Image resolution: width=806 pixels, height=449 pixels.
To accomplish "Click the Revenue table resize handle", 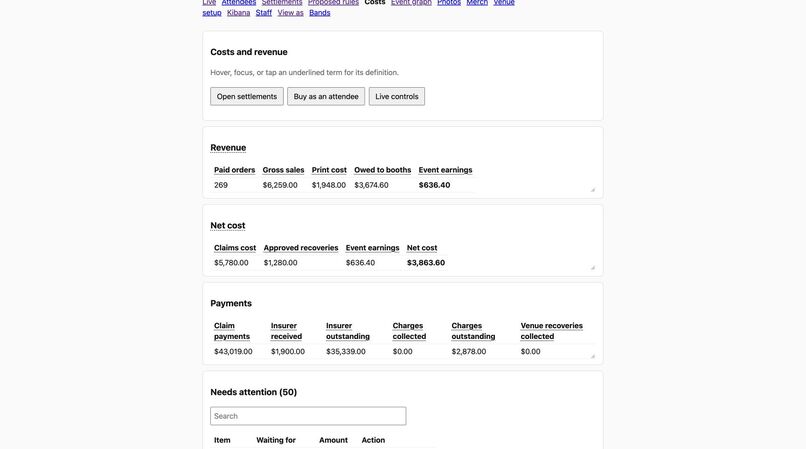I will [592, 190].
